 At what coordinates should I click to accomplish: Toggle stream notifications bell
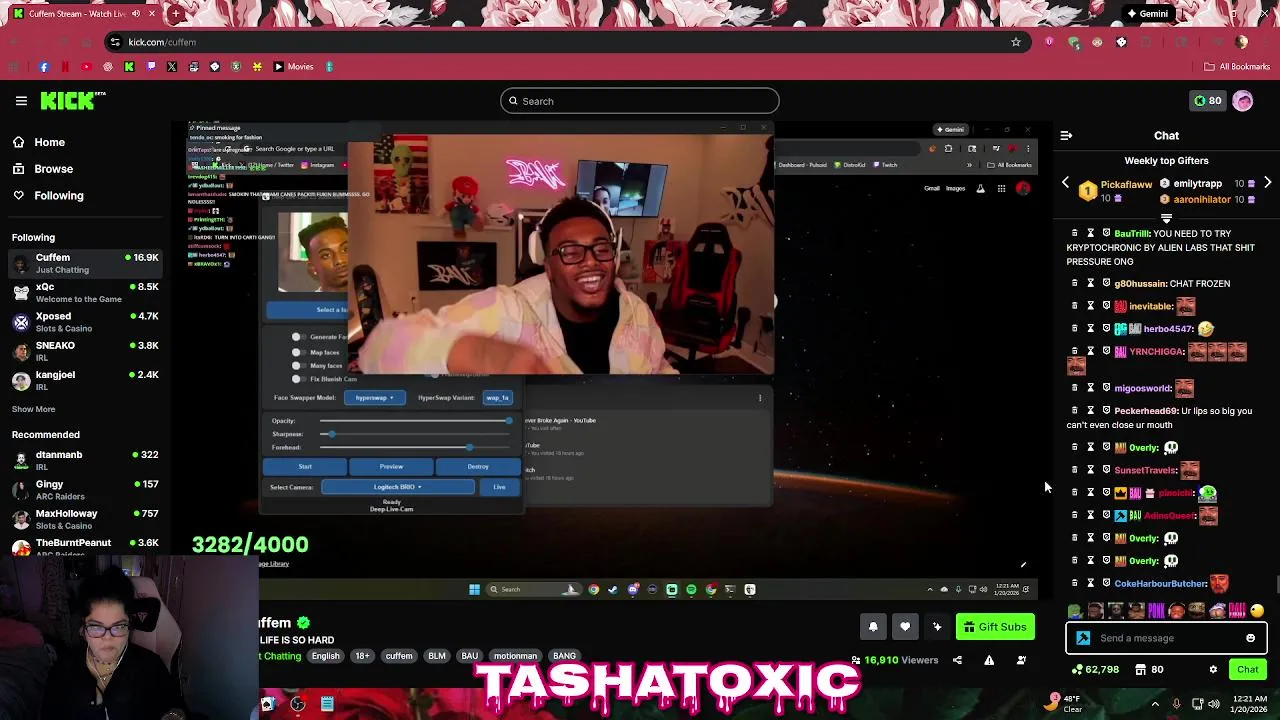(872, 627)
